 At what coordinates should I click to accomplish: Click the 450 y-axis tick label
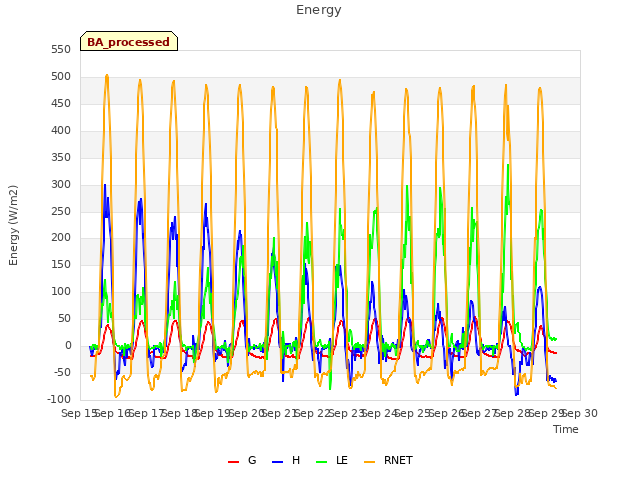point(61,103)
